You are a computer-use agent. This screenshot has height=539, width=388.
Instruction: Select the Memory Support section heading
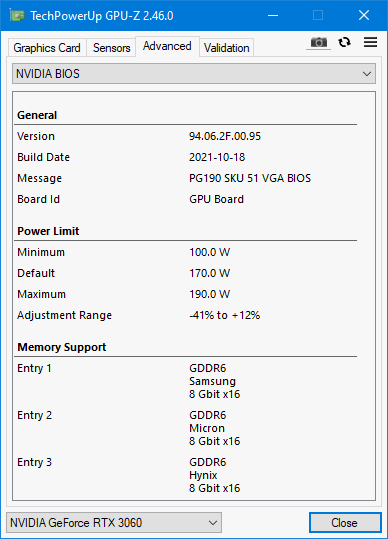coord(62,348)
